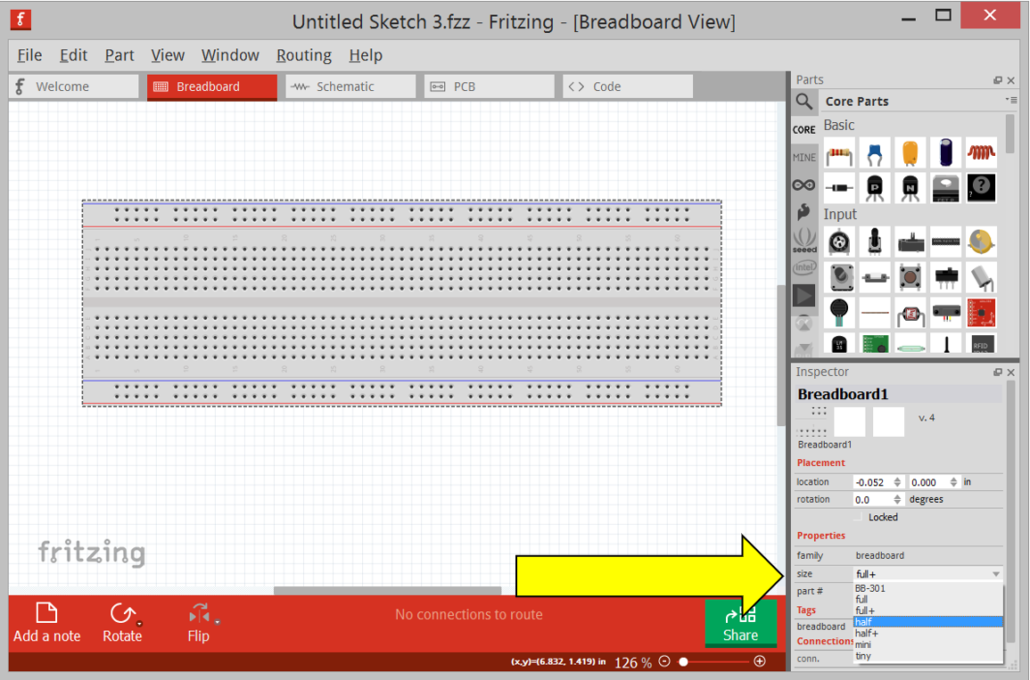Open the Routing menu
This screenshot has height=680, width=1030.
304,55
